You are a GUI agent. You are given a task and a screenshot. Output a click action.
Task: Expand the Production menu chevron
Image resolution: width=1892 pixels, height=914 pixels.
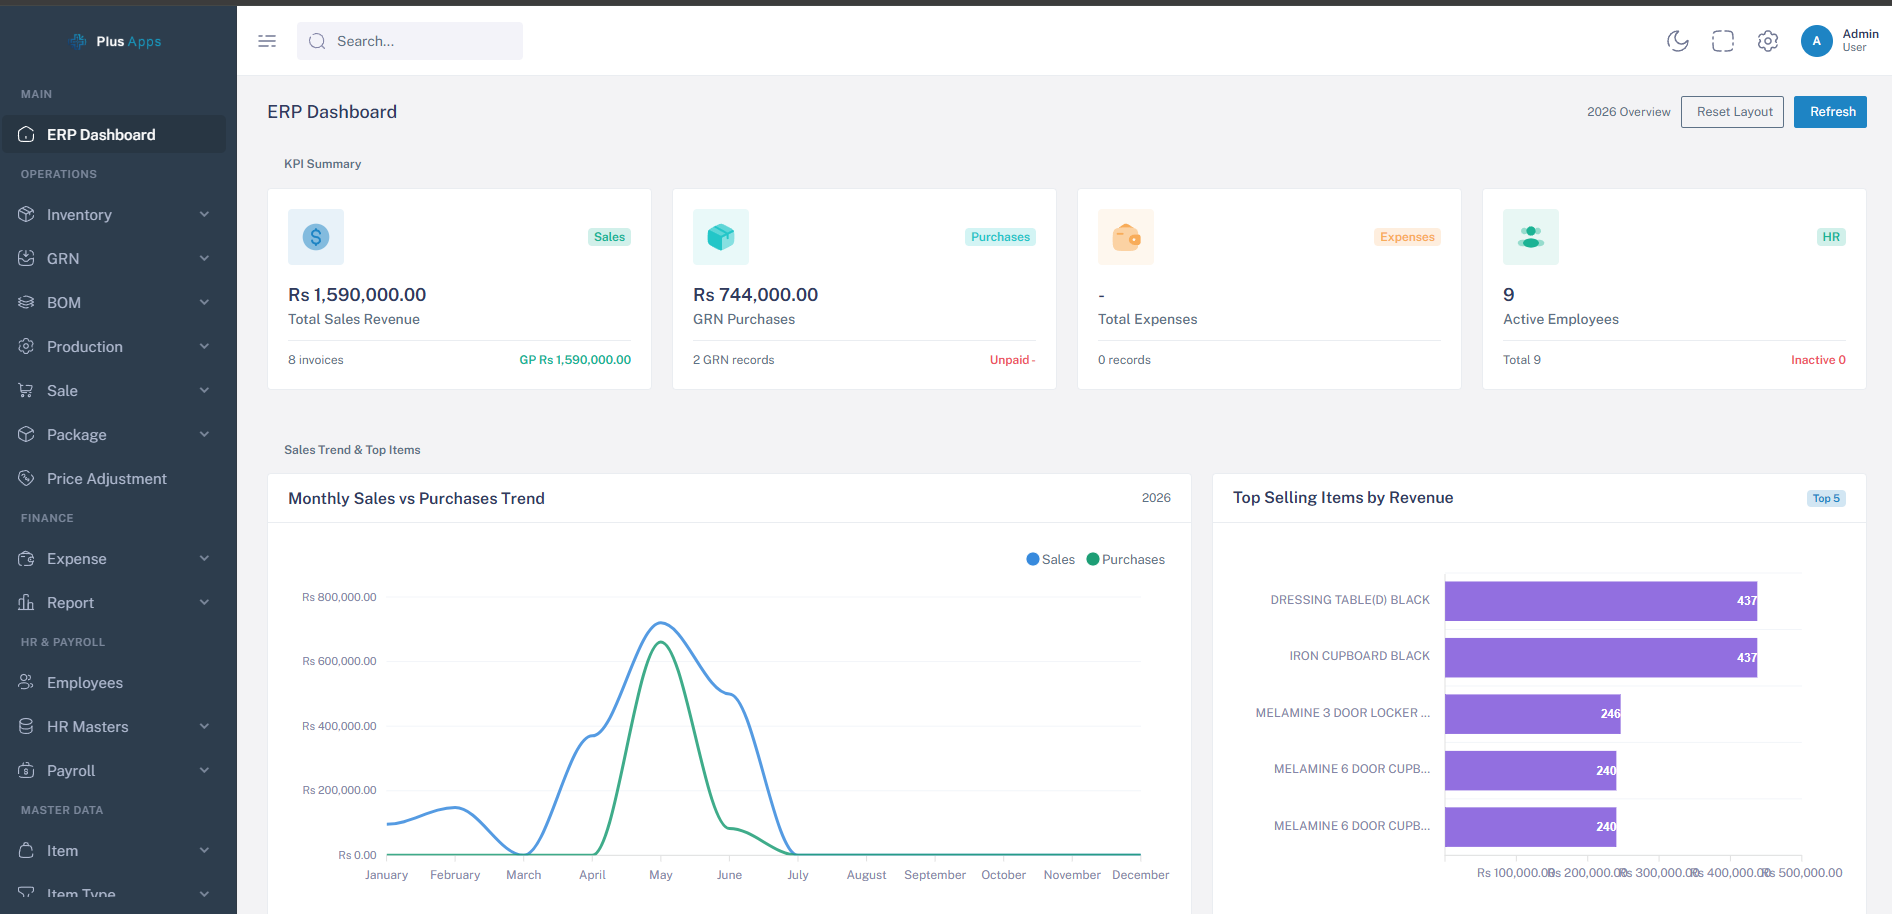[x=204, y=346]
